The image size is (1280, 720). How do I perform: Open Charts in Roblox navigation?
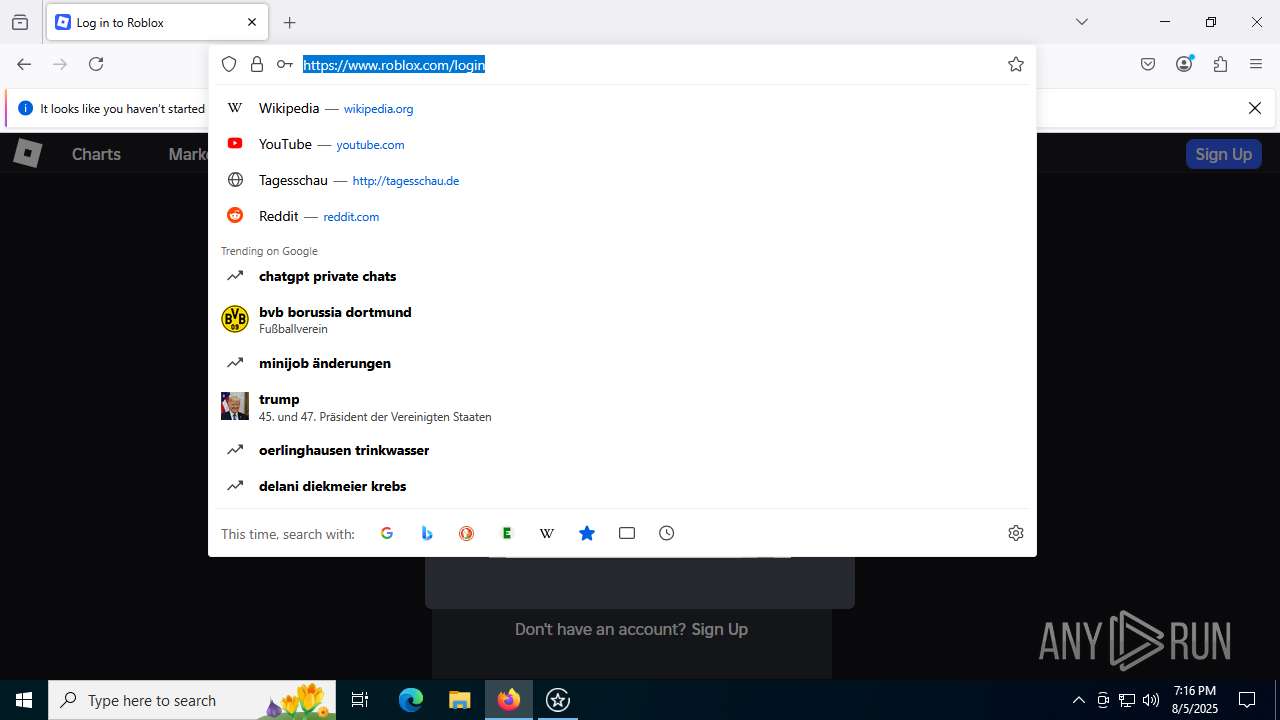(96, 154)
